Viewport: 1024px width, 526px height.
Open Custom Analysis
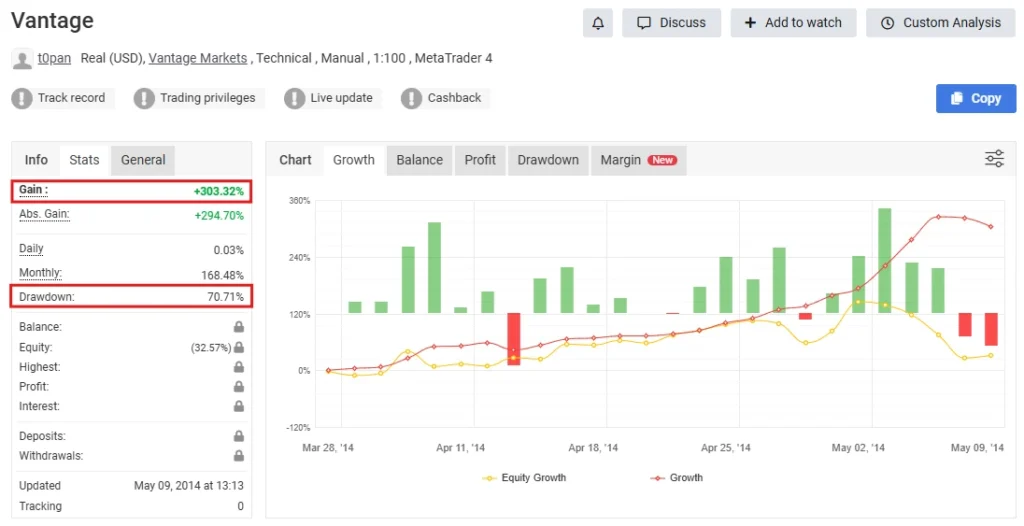pyautogui.click(x=941, y=23)
